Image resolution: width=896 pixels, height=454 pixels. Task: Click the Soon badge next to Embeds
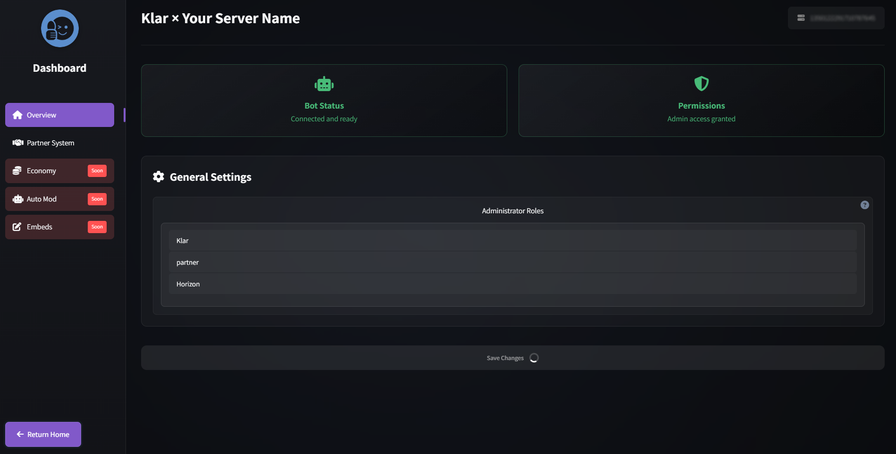click(x=97, y=227)
